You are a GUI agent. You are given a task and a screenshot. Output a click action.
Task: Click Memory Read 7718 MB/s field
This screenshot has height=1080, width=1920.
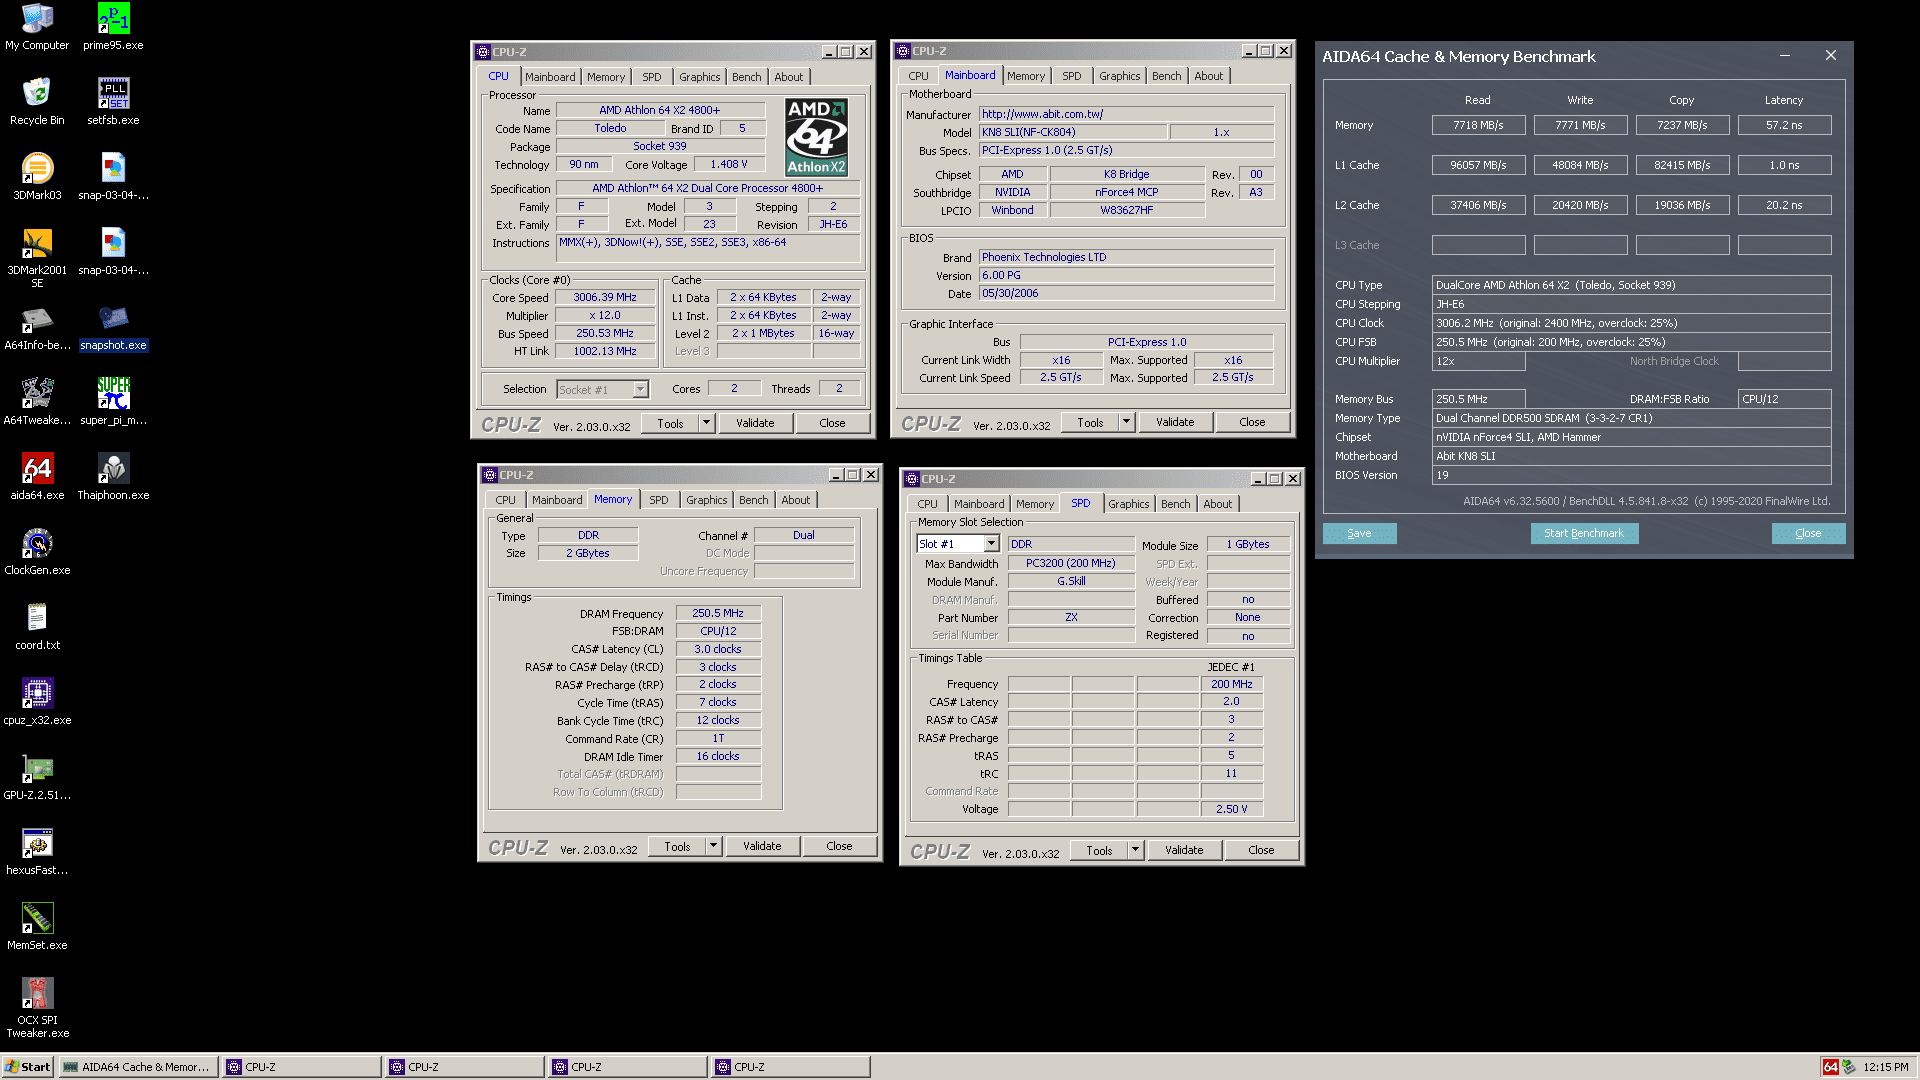pos(1478,125)
